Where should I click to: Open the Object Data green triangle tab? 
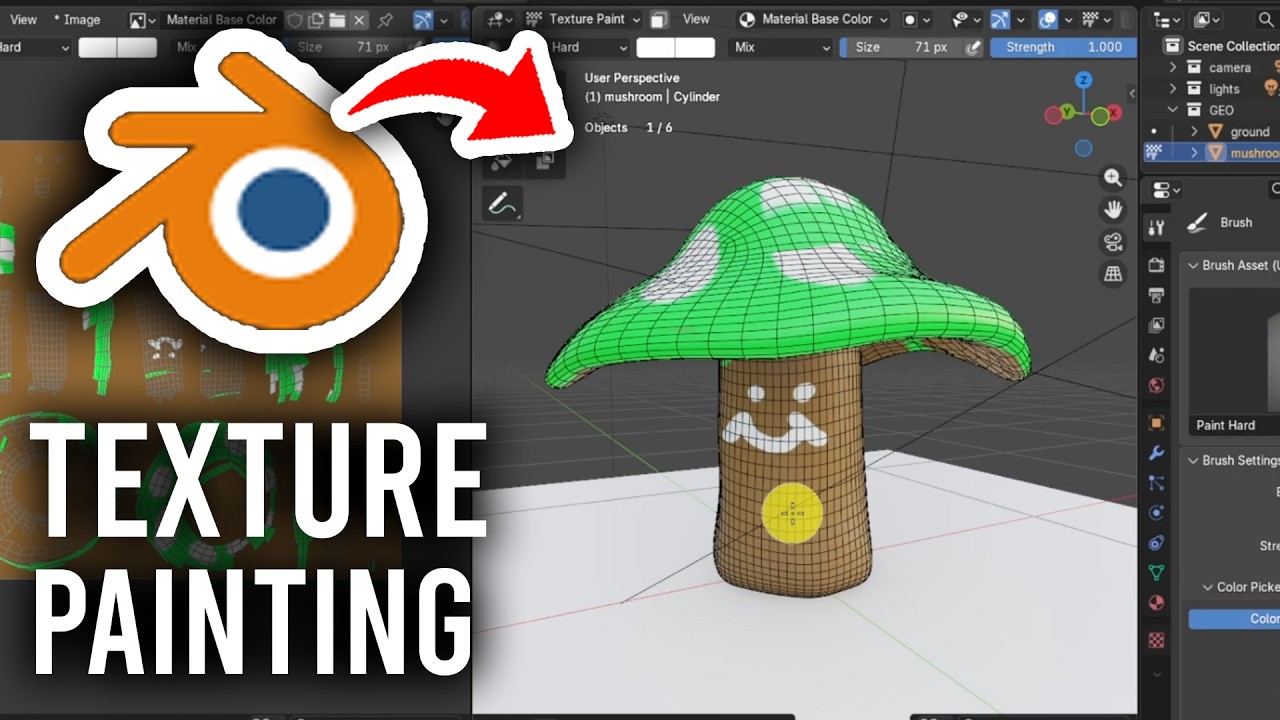1156,573
